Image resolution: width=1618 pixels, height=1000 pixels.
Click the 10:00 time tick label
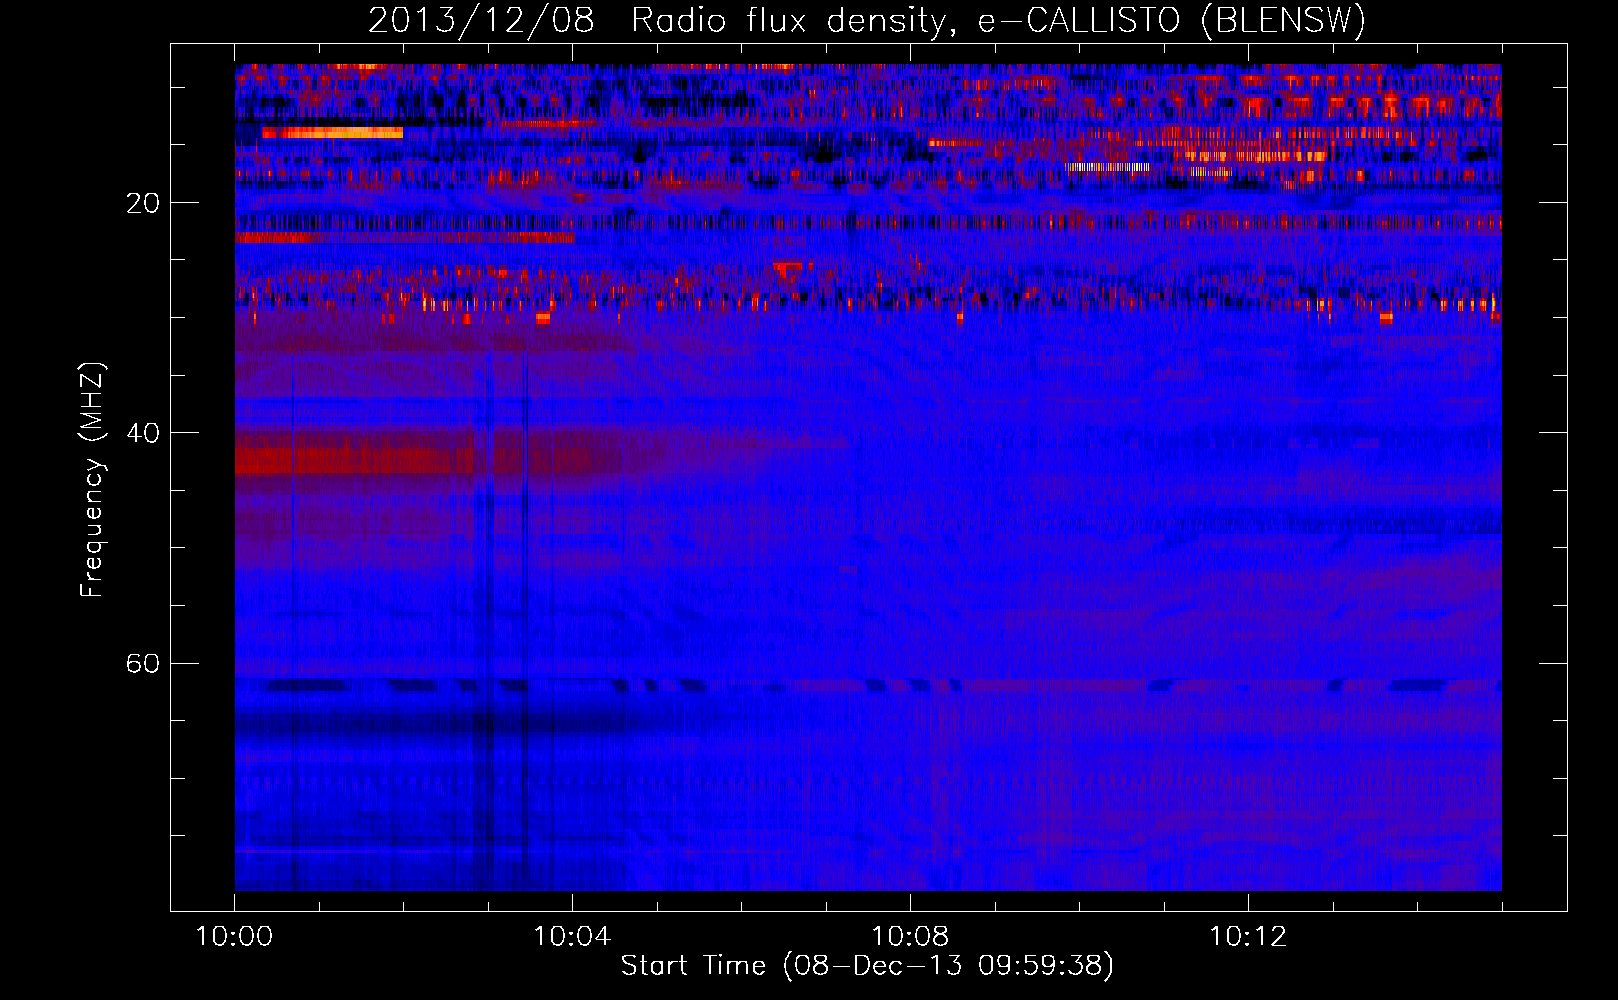pyautogui.click(x=235, y=937)
